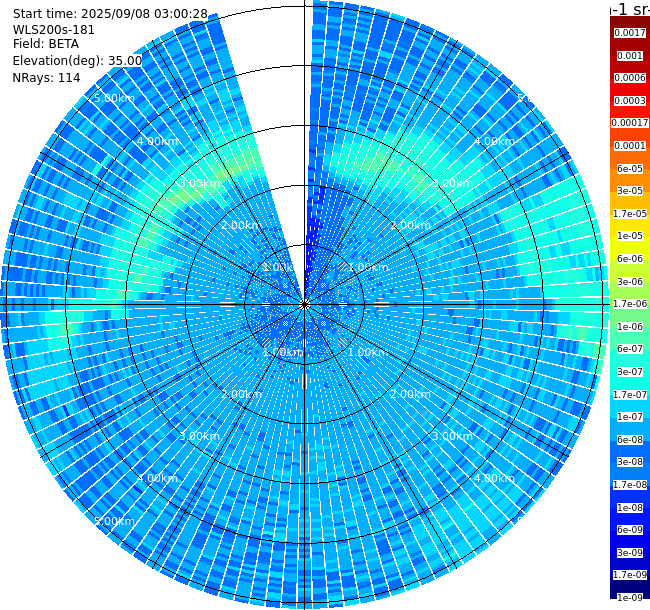Viewport: 650px width, 610px height.
Task: Select the '3e-07' colorbar value
Action: [x=630, y=372]
